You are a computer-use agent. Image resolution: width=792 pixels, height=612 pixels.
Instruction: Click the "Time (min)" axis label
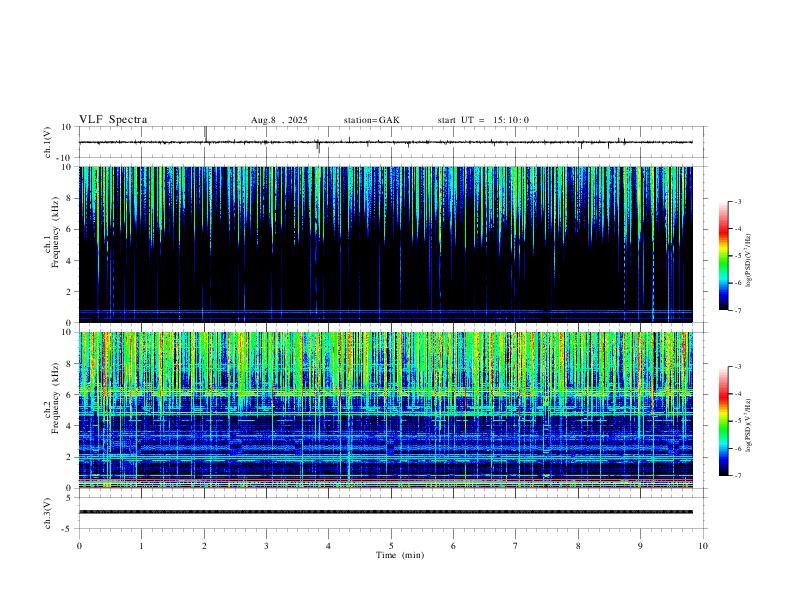[x=400, y=555]
